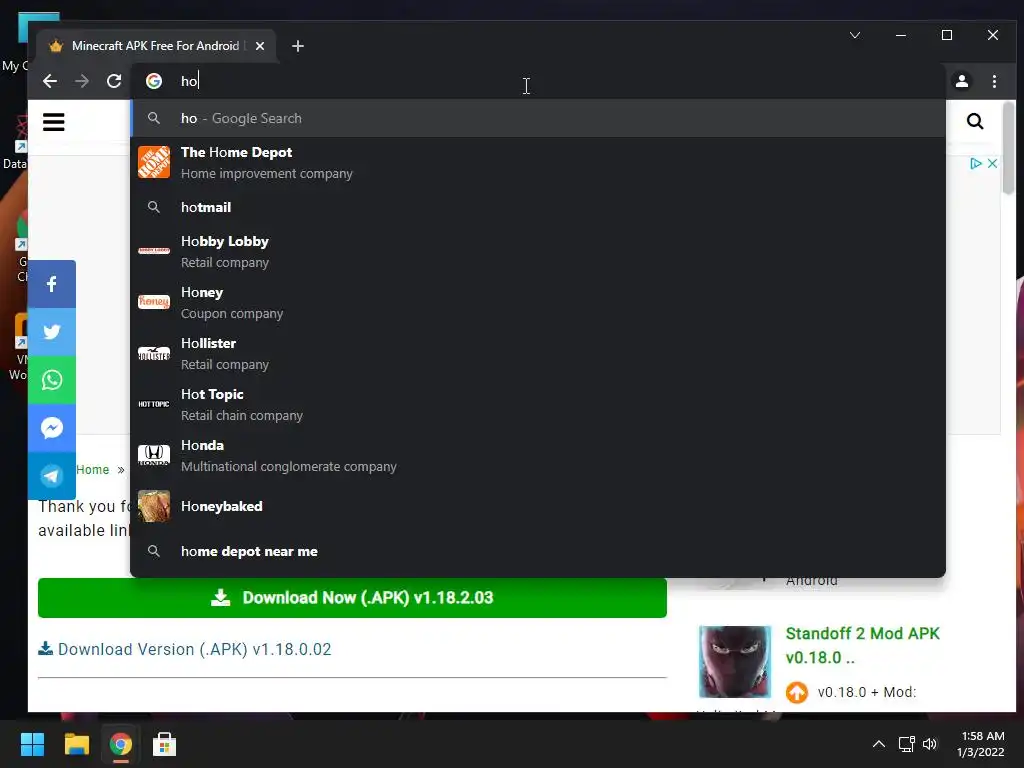Click The Home Depot logo icon
Screen dimensions: 1024x768
[x=154, y=162]
